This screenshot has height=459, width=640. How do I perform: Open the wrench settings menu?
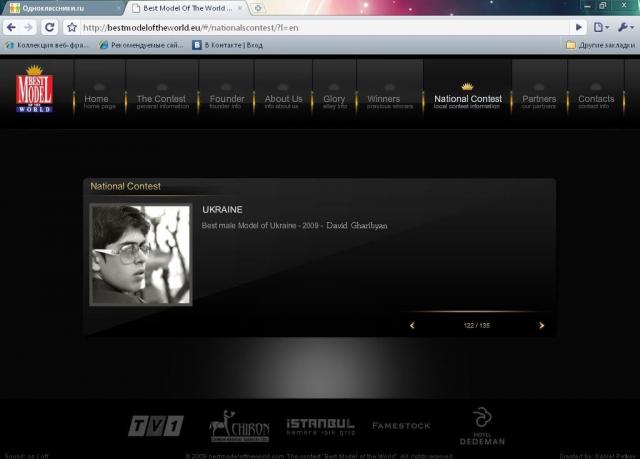pyautogui.click(x=625, y=27)
